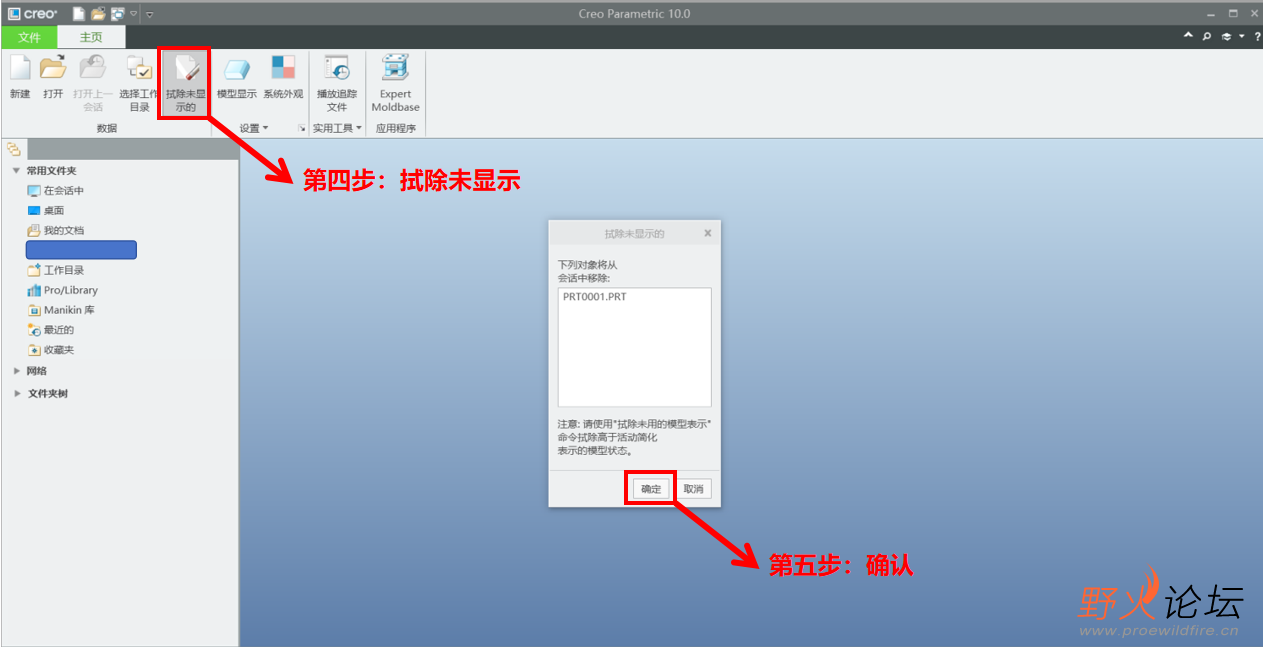The height and width of the screenshot is (647, 1263).
Task: Select 工作目录 folder
Action: point(56,270)
